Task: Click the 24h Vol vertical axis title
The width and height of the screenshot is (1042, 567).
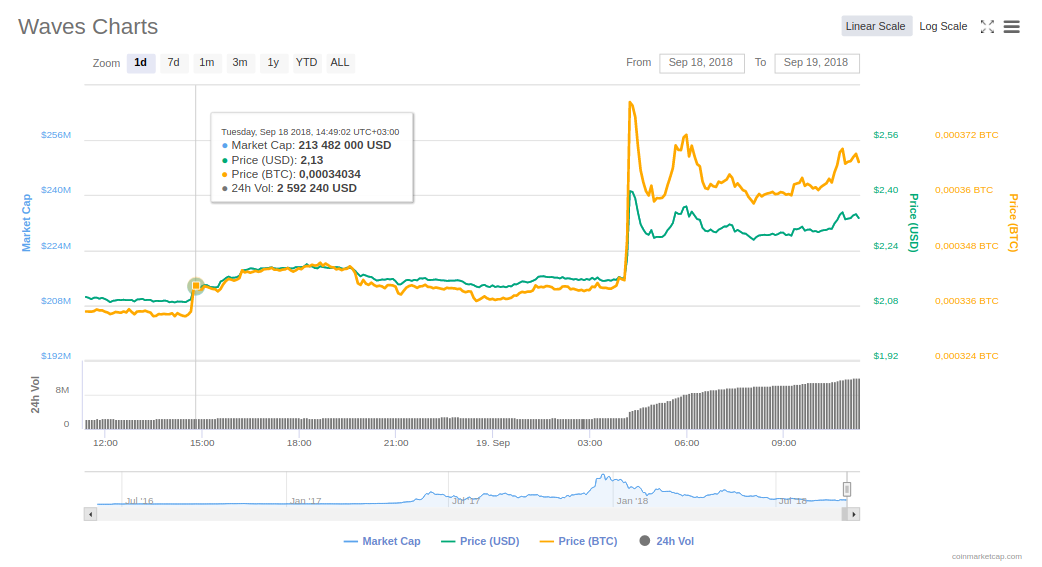Action: click(x=35, y=395)
